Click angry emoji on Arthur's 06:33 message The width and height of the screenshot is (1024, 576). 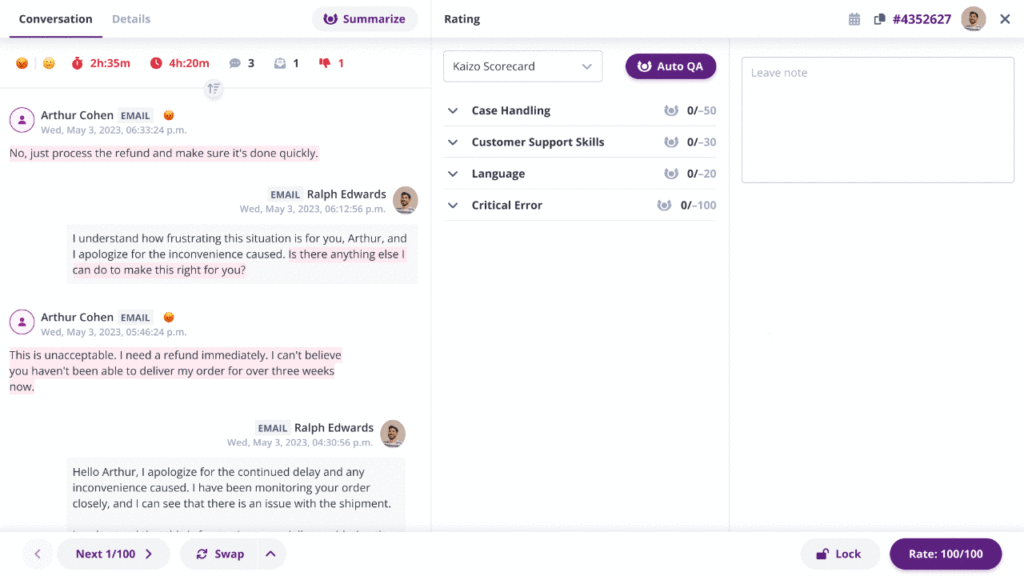[x=168, y=116]
